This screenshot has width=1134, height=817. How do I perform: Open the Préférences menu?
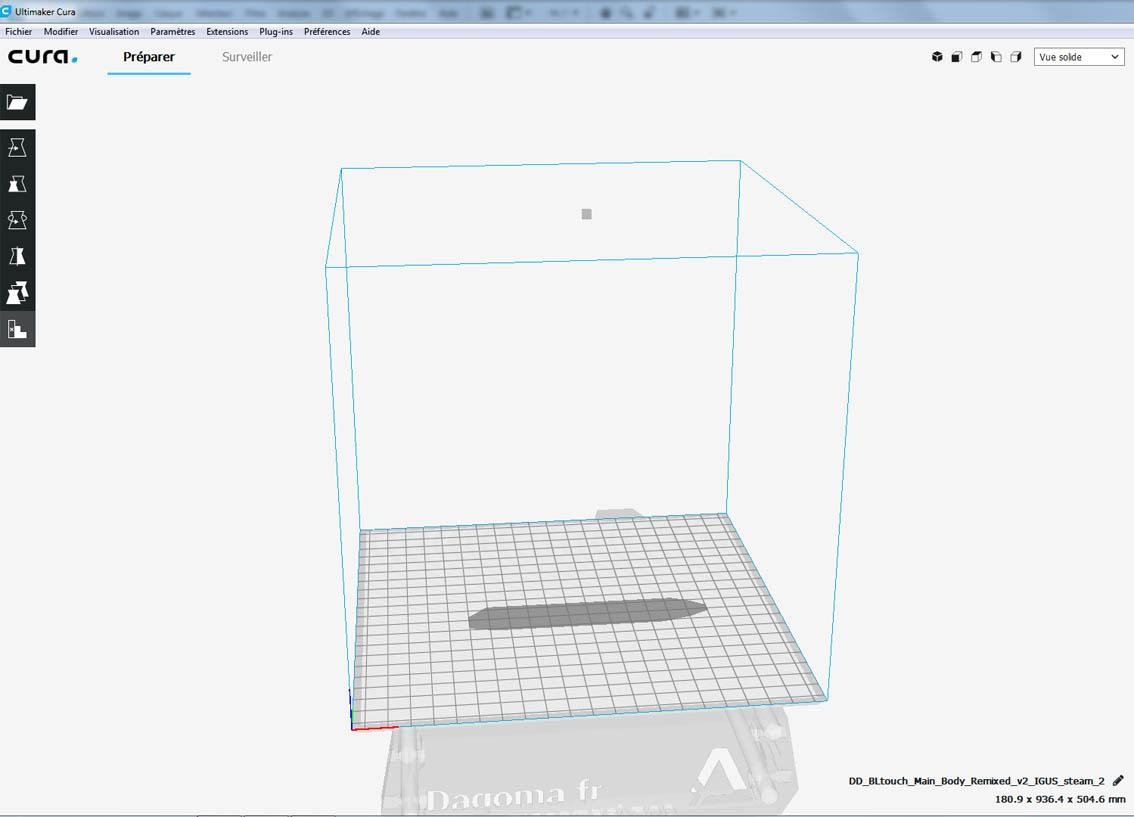tap(327, 32)
